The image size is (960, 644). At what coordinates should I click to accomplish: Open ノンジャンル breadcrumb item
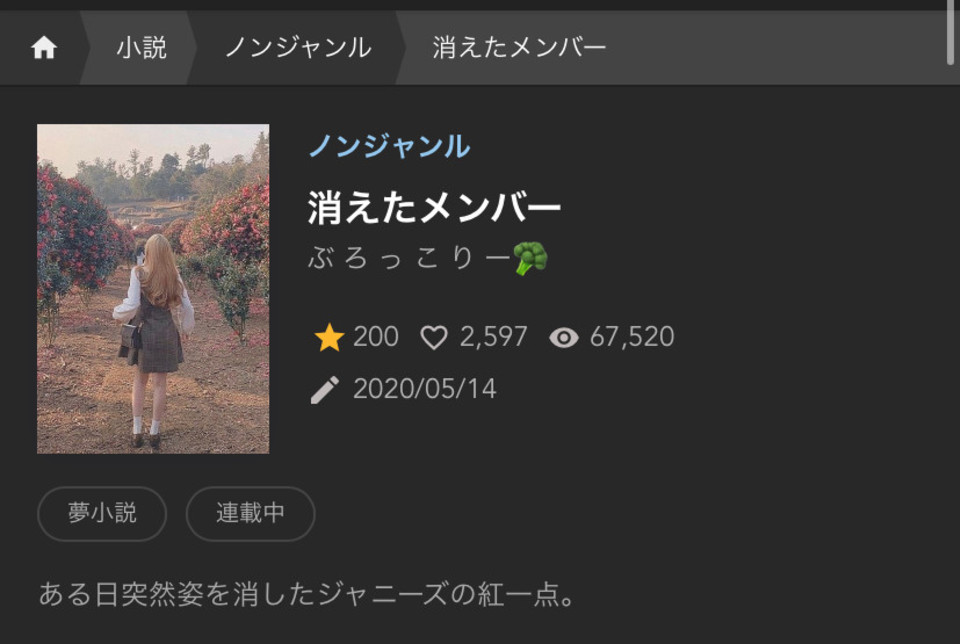coord(299,48)
